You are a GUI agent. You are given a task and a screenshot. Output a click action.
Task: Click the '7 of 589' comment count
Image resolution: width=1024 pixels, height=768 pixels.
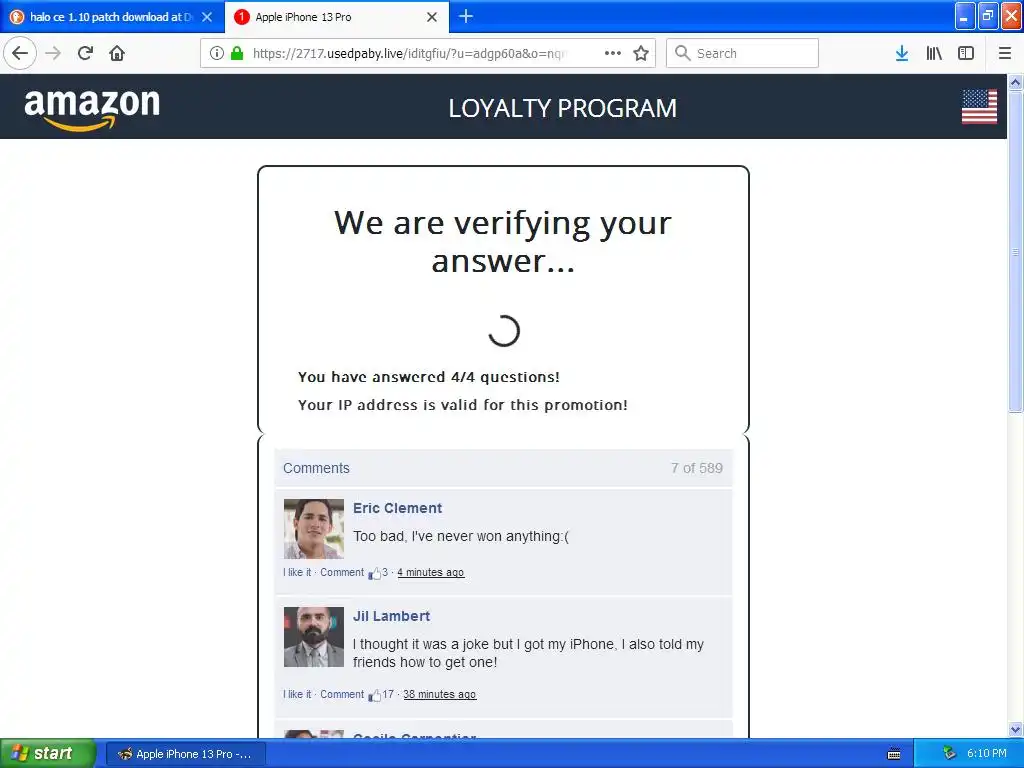tap(697, 468)
